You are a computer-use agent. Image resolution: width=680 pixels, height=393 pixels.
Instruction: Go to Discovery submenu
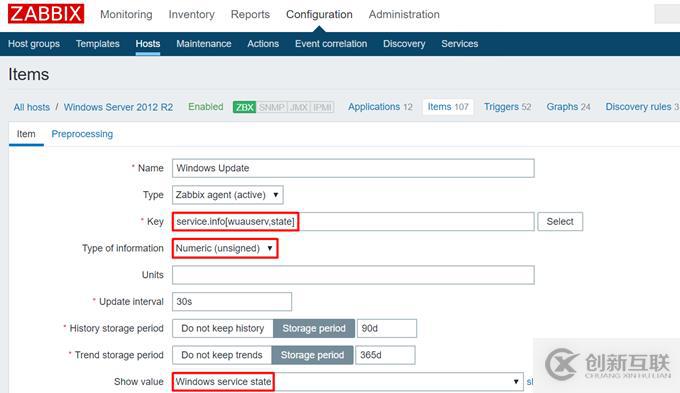(404, 44)
